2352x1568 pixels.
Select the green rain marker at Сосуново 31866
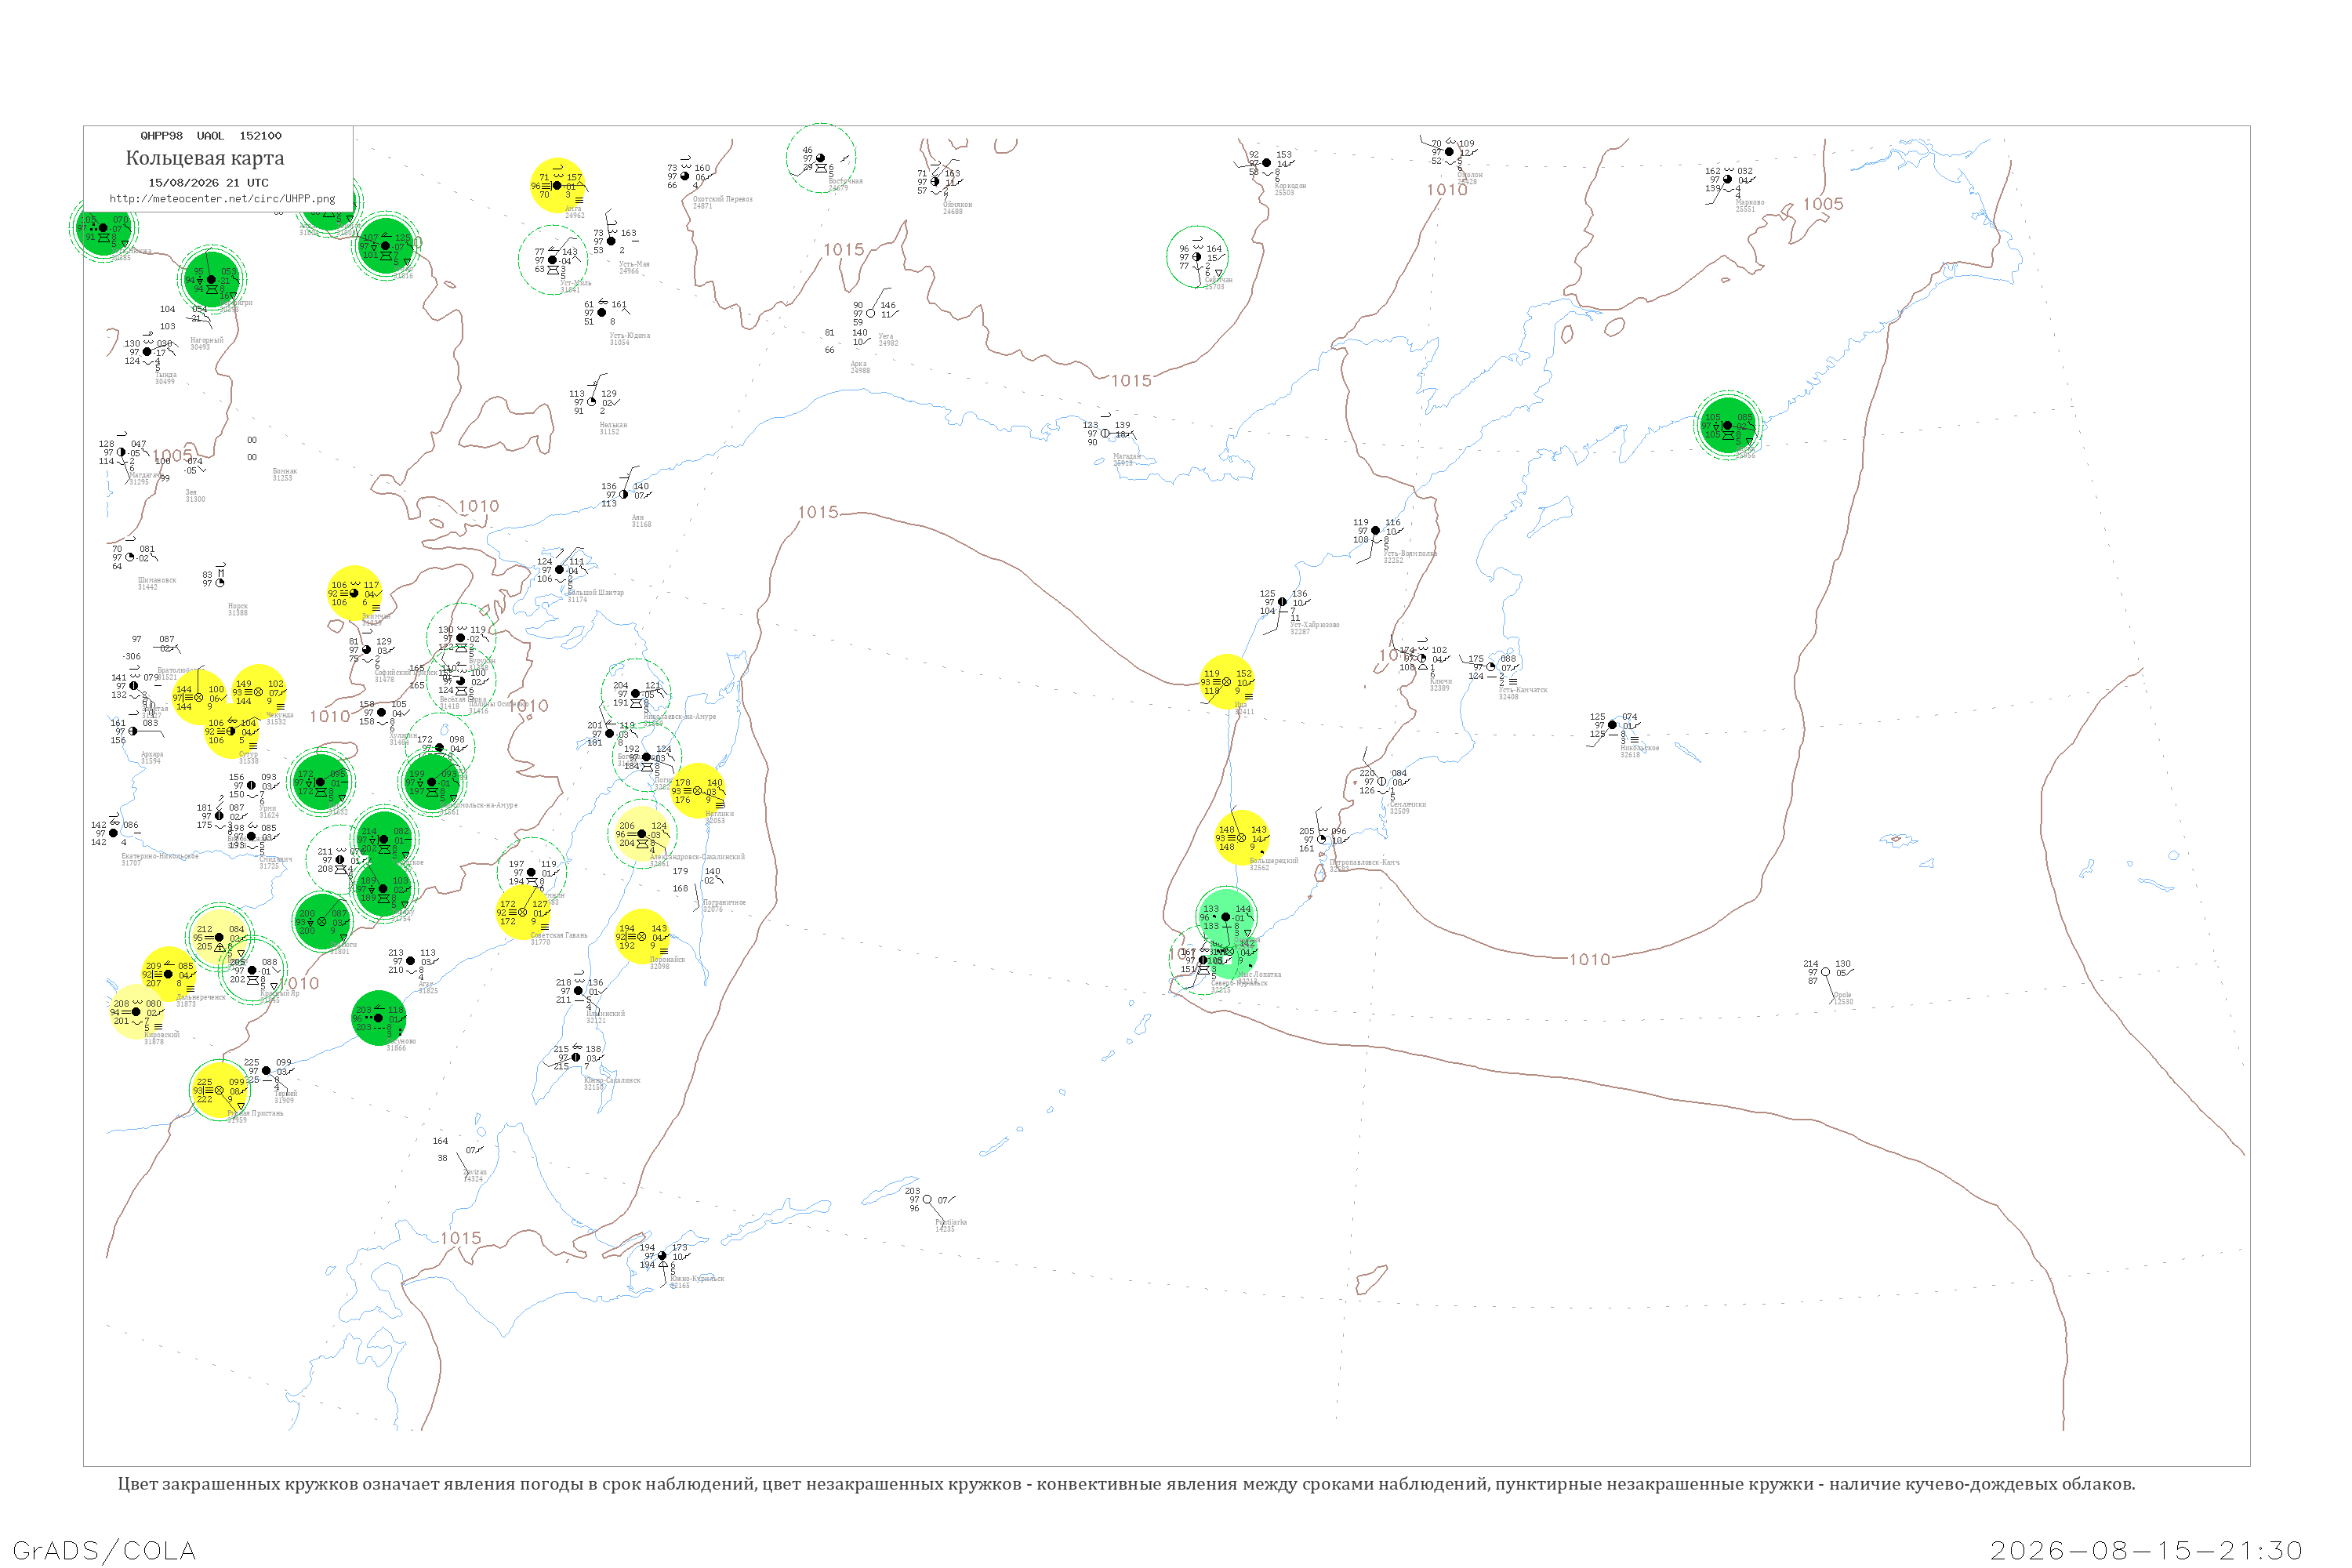(379, 1018)
